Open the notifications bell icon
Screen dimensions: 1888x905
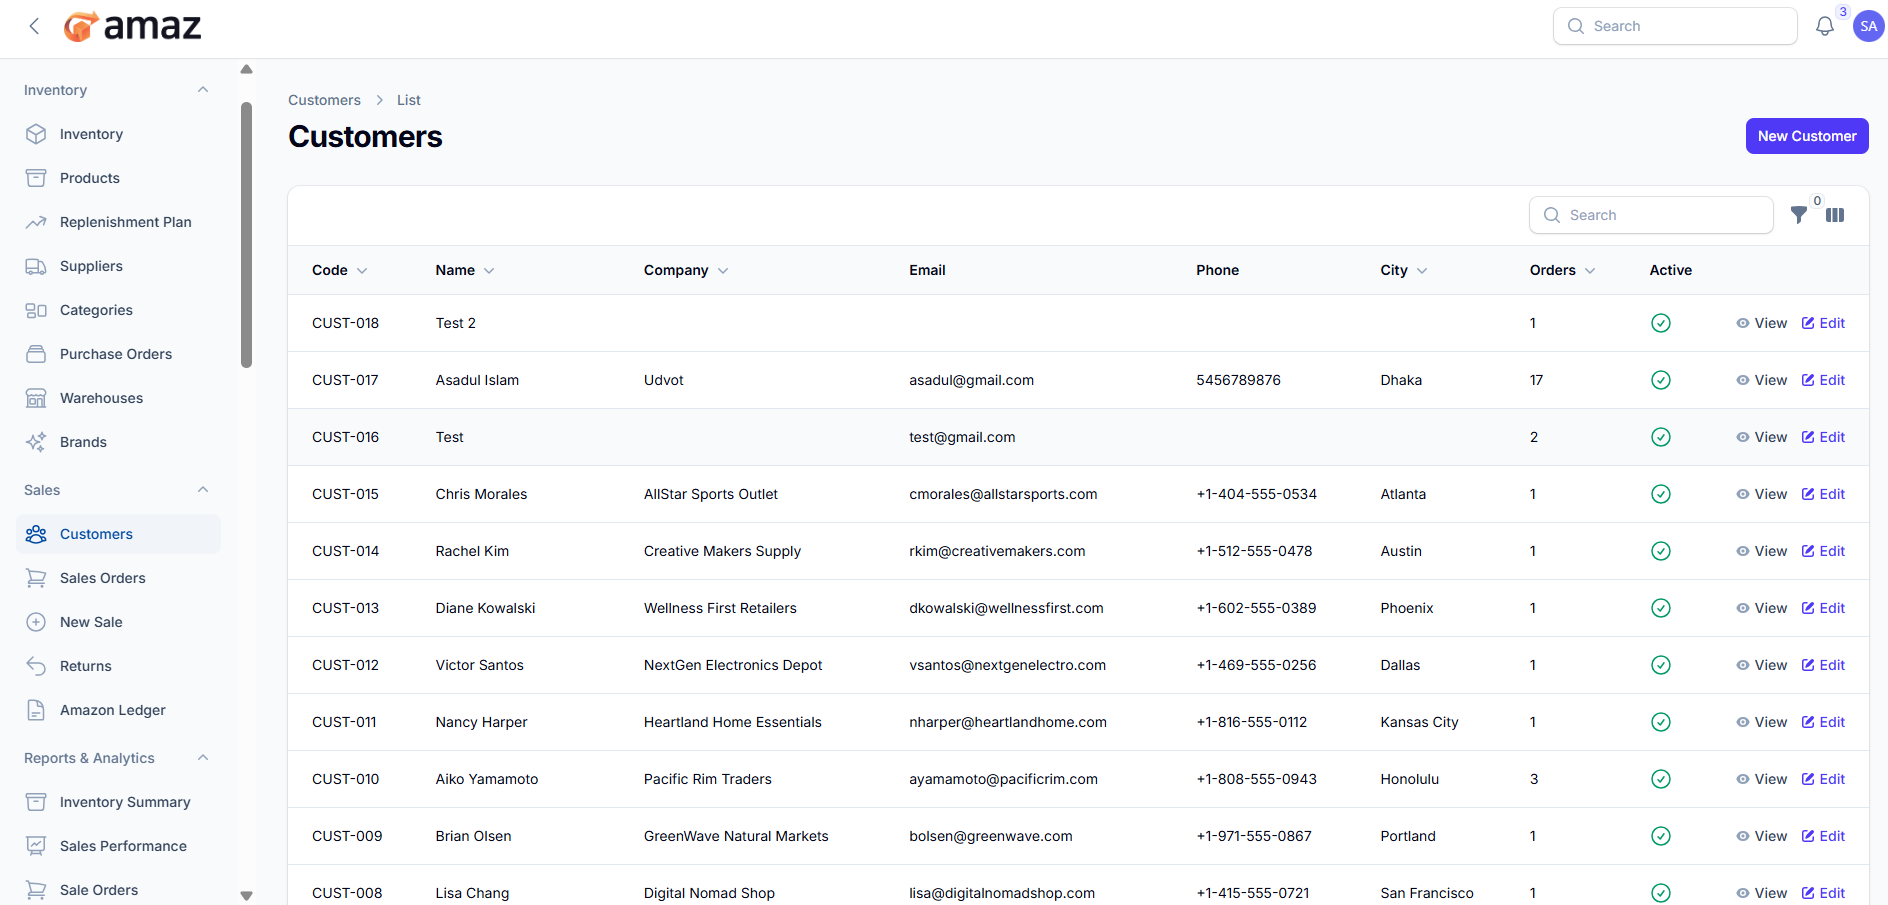coord(1825,26)
